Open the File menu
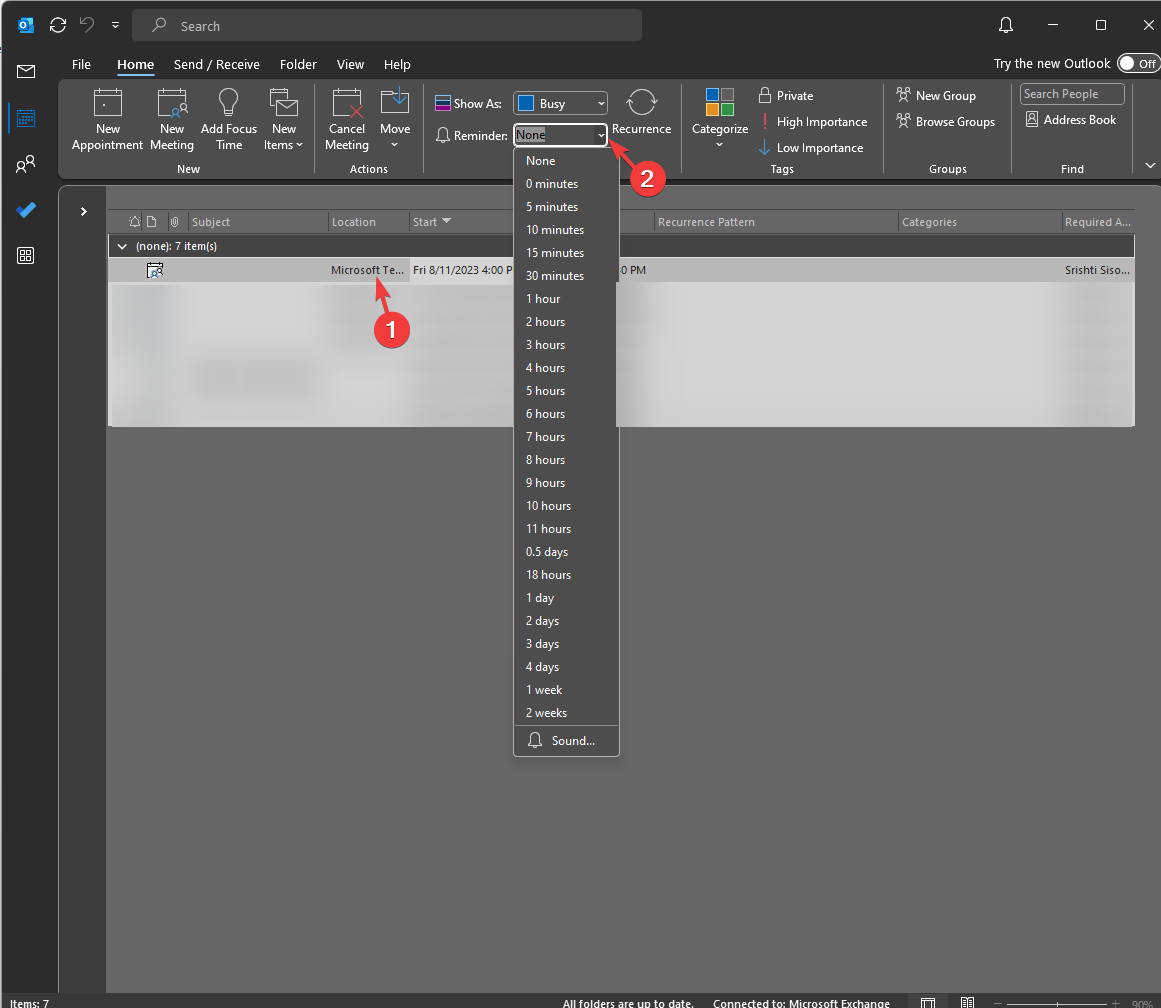This screenshot has width=1161, height=1008. click(x=81, y=64)
